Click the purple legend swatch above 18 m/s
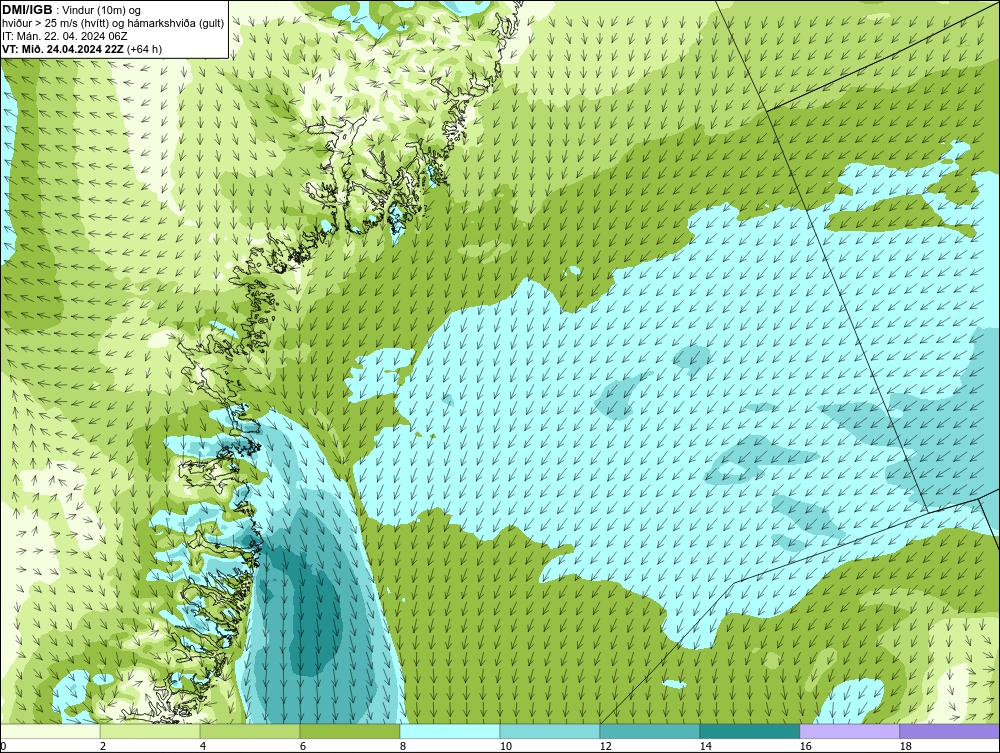 coord(950,731)
